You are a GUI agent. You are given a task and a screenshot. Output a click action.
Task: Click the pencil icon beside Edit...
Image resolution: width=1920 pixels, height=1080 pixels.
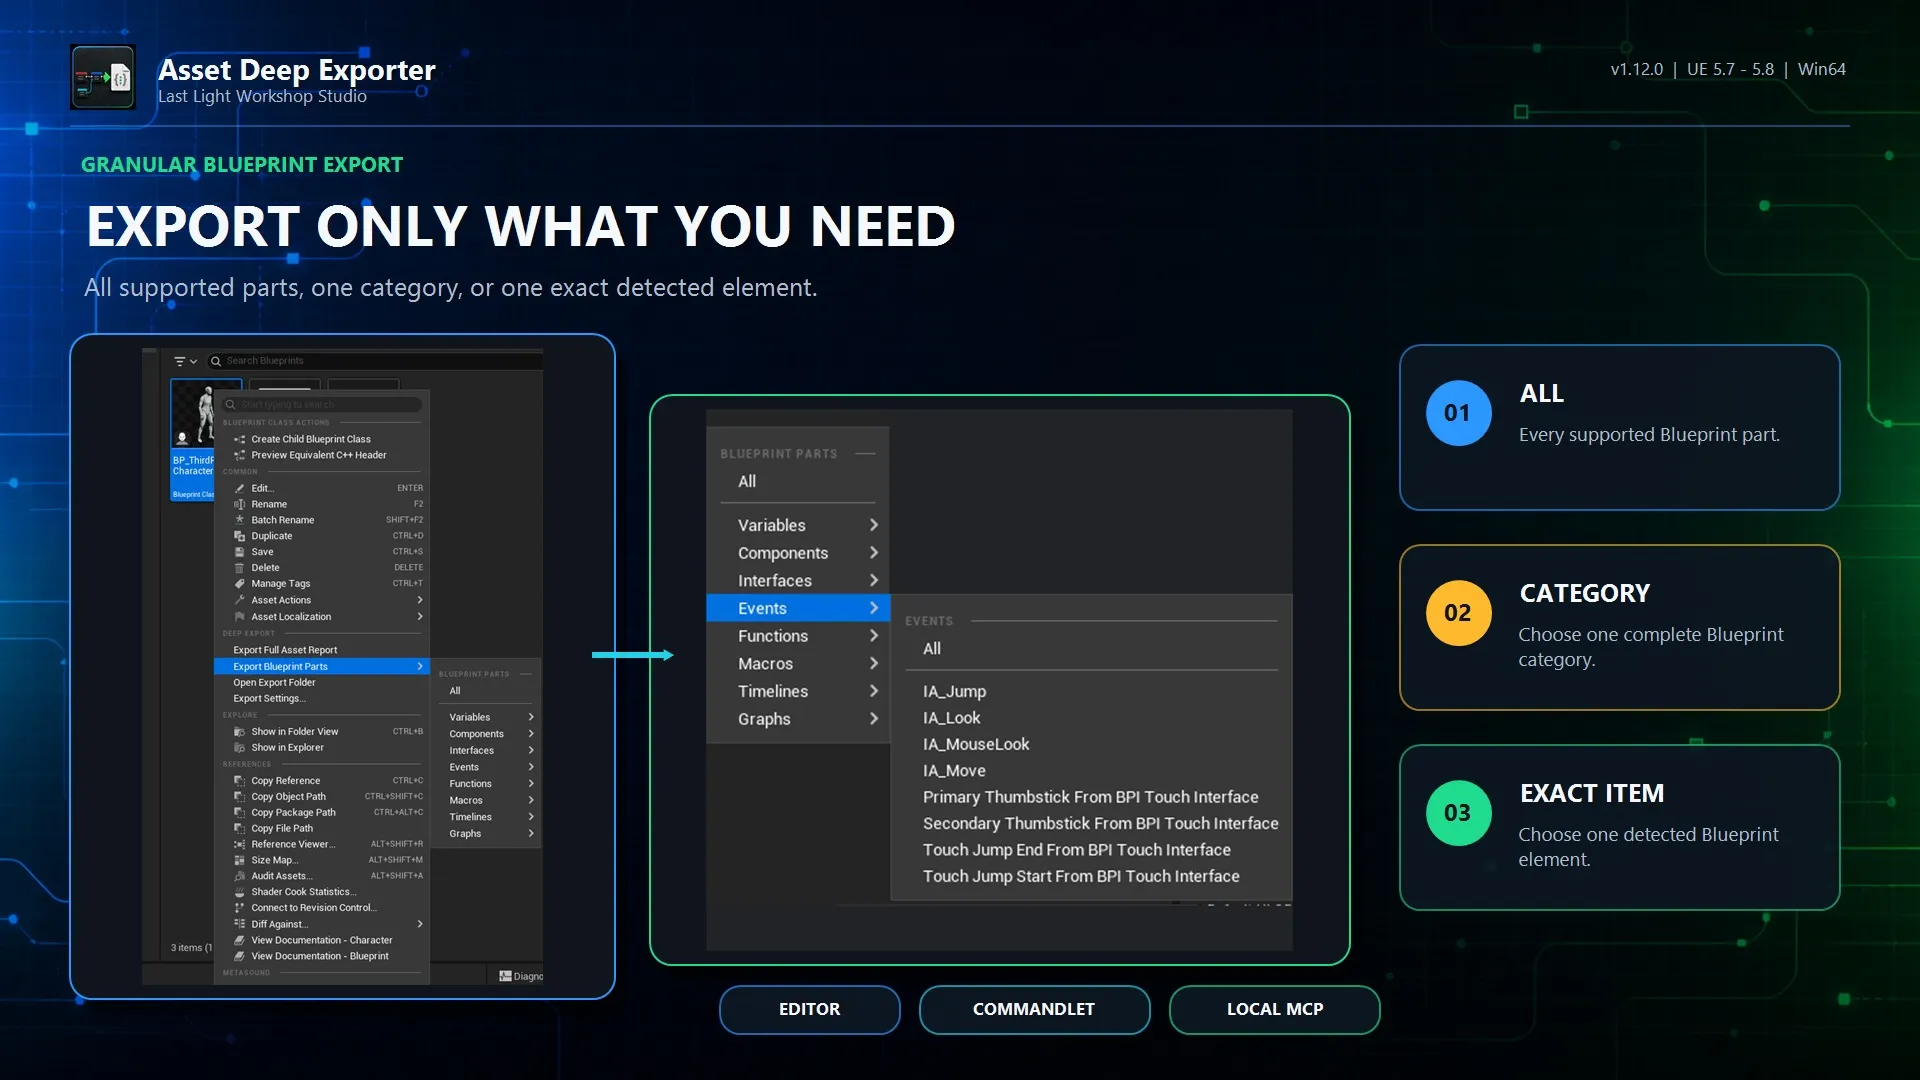239,488
